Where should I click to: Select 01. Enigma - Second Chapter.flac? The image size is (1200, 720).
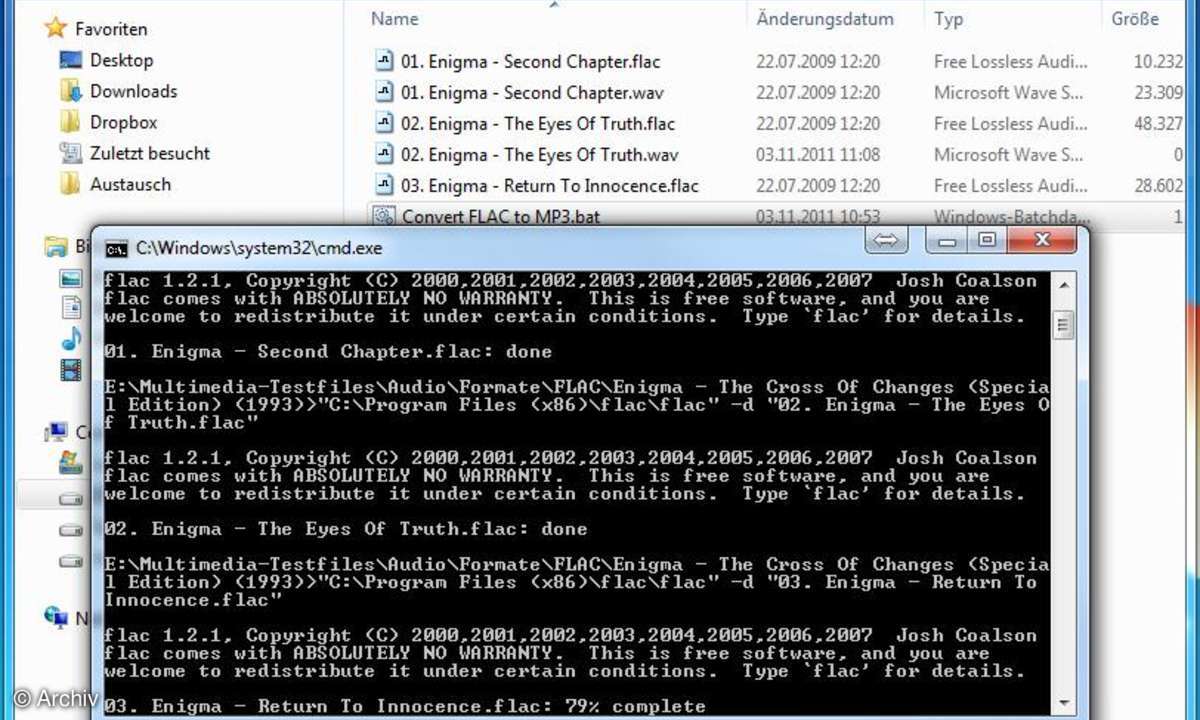[531, 61]
